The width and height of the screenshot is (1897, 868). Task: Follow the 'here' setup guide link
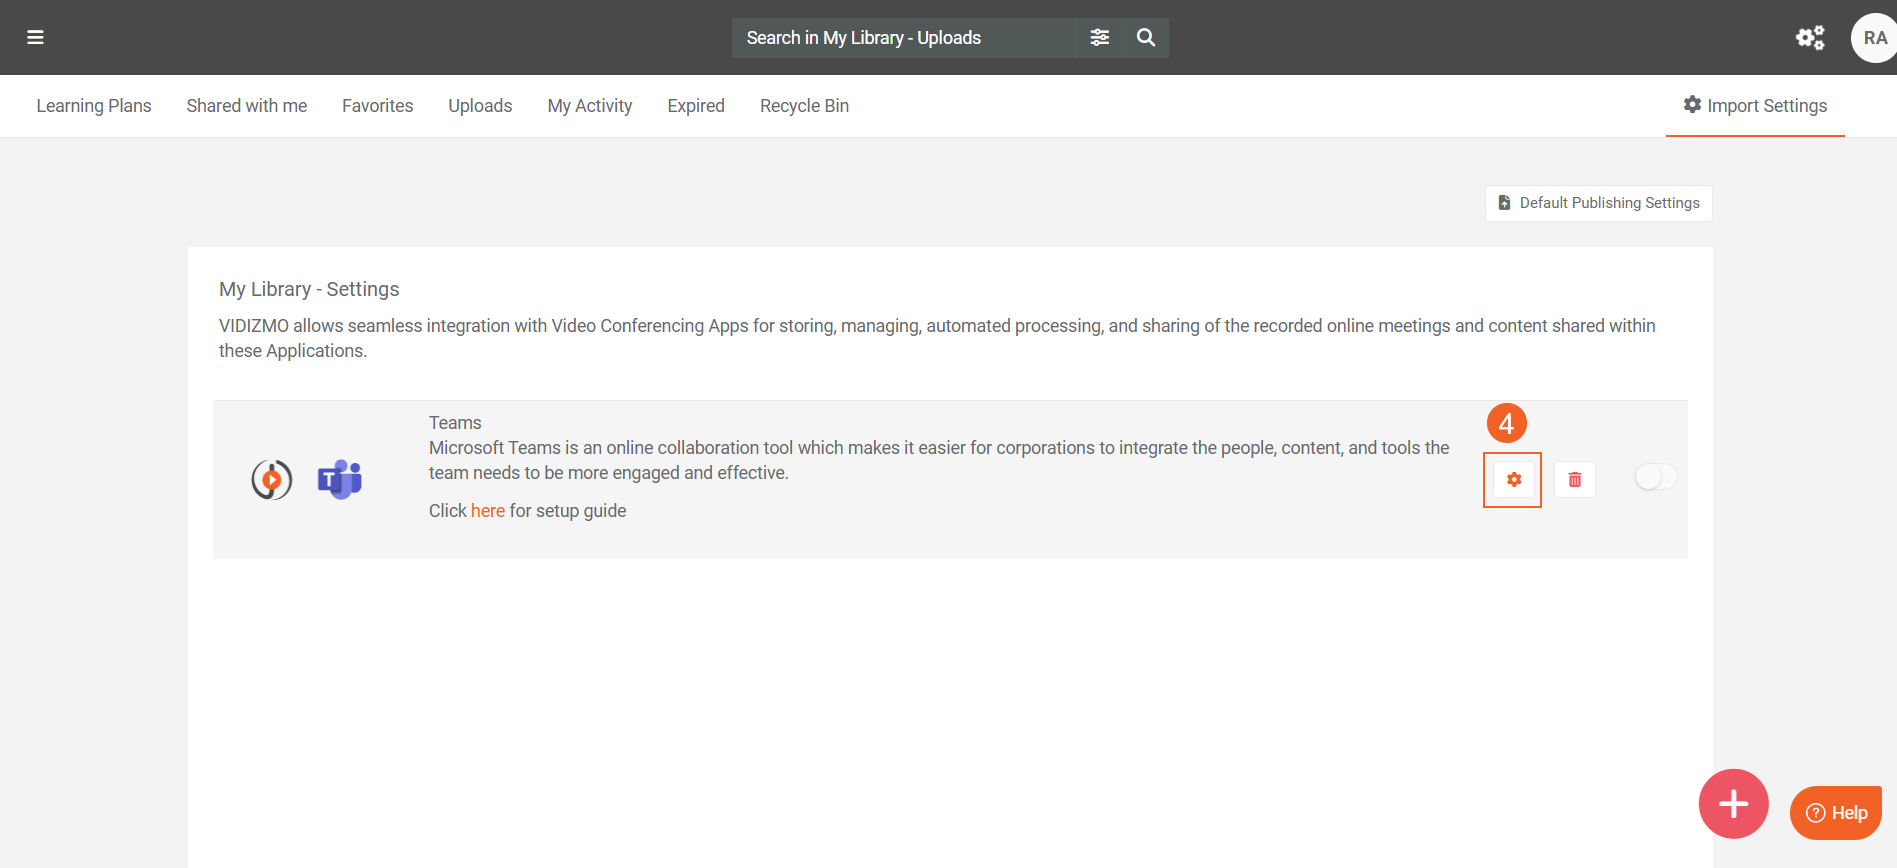pos(487,511)
